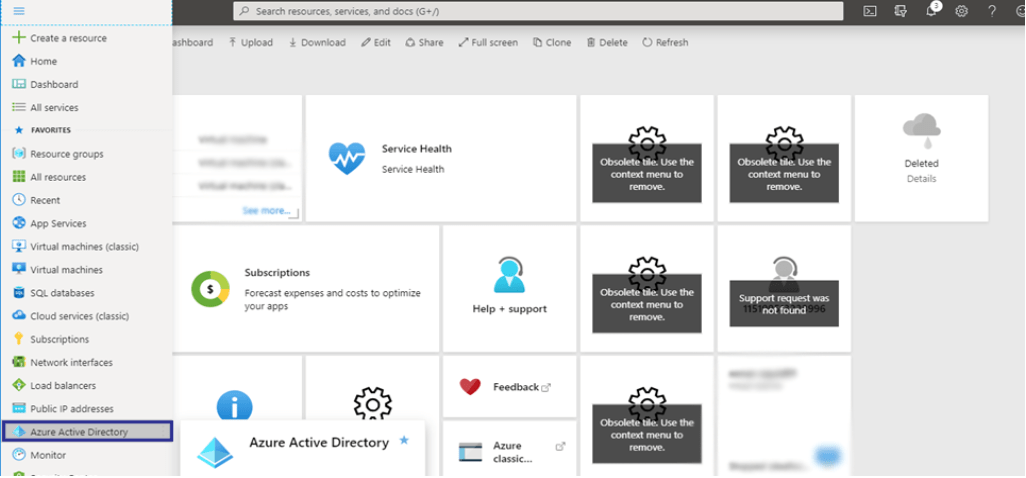Click the Public IP addresses icon
This screenshot has width=1026, height=478.
coord(19,409)
